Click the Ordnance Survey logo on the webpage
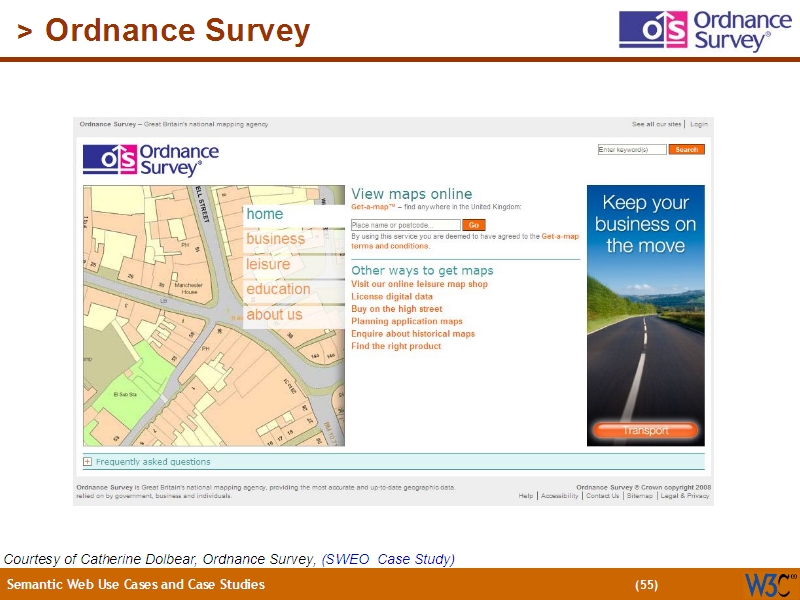The height and width of the screenshot is (600, 800). tap(151, 160)
